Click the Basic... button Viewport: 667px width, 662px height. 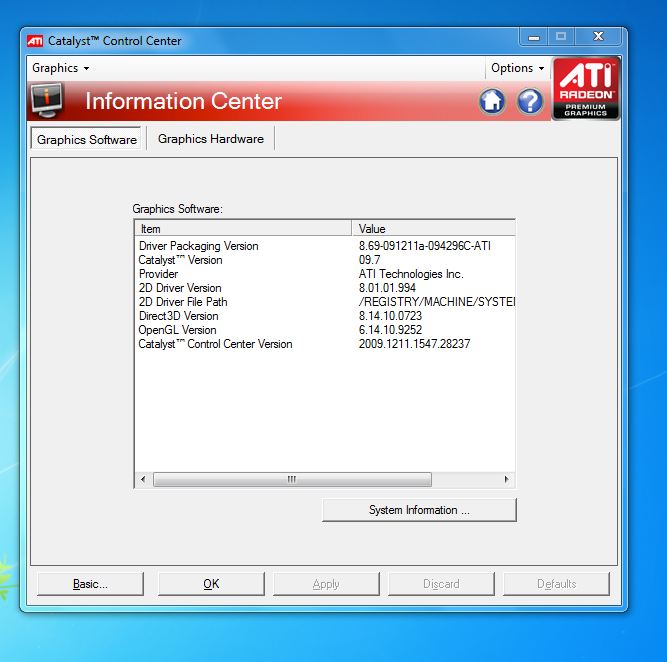click(90, 584)
